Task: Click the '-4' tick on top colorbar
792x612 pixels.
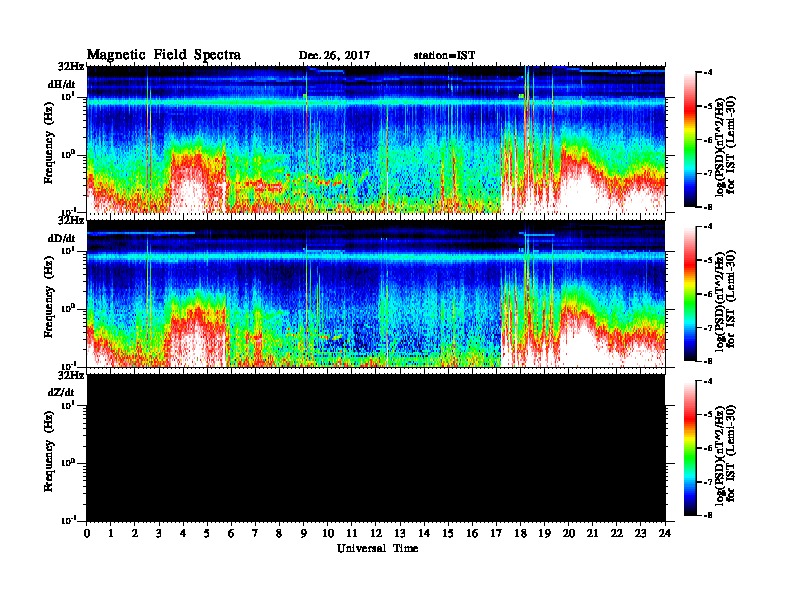Action: (x=708, y=73)
